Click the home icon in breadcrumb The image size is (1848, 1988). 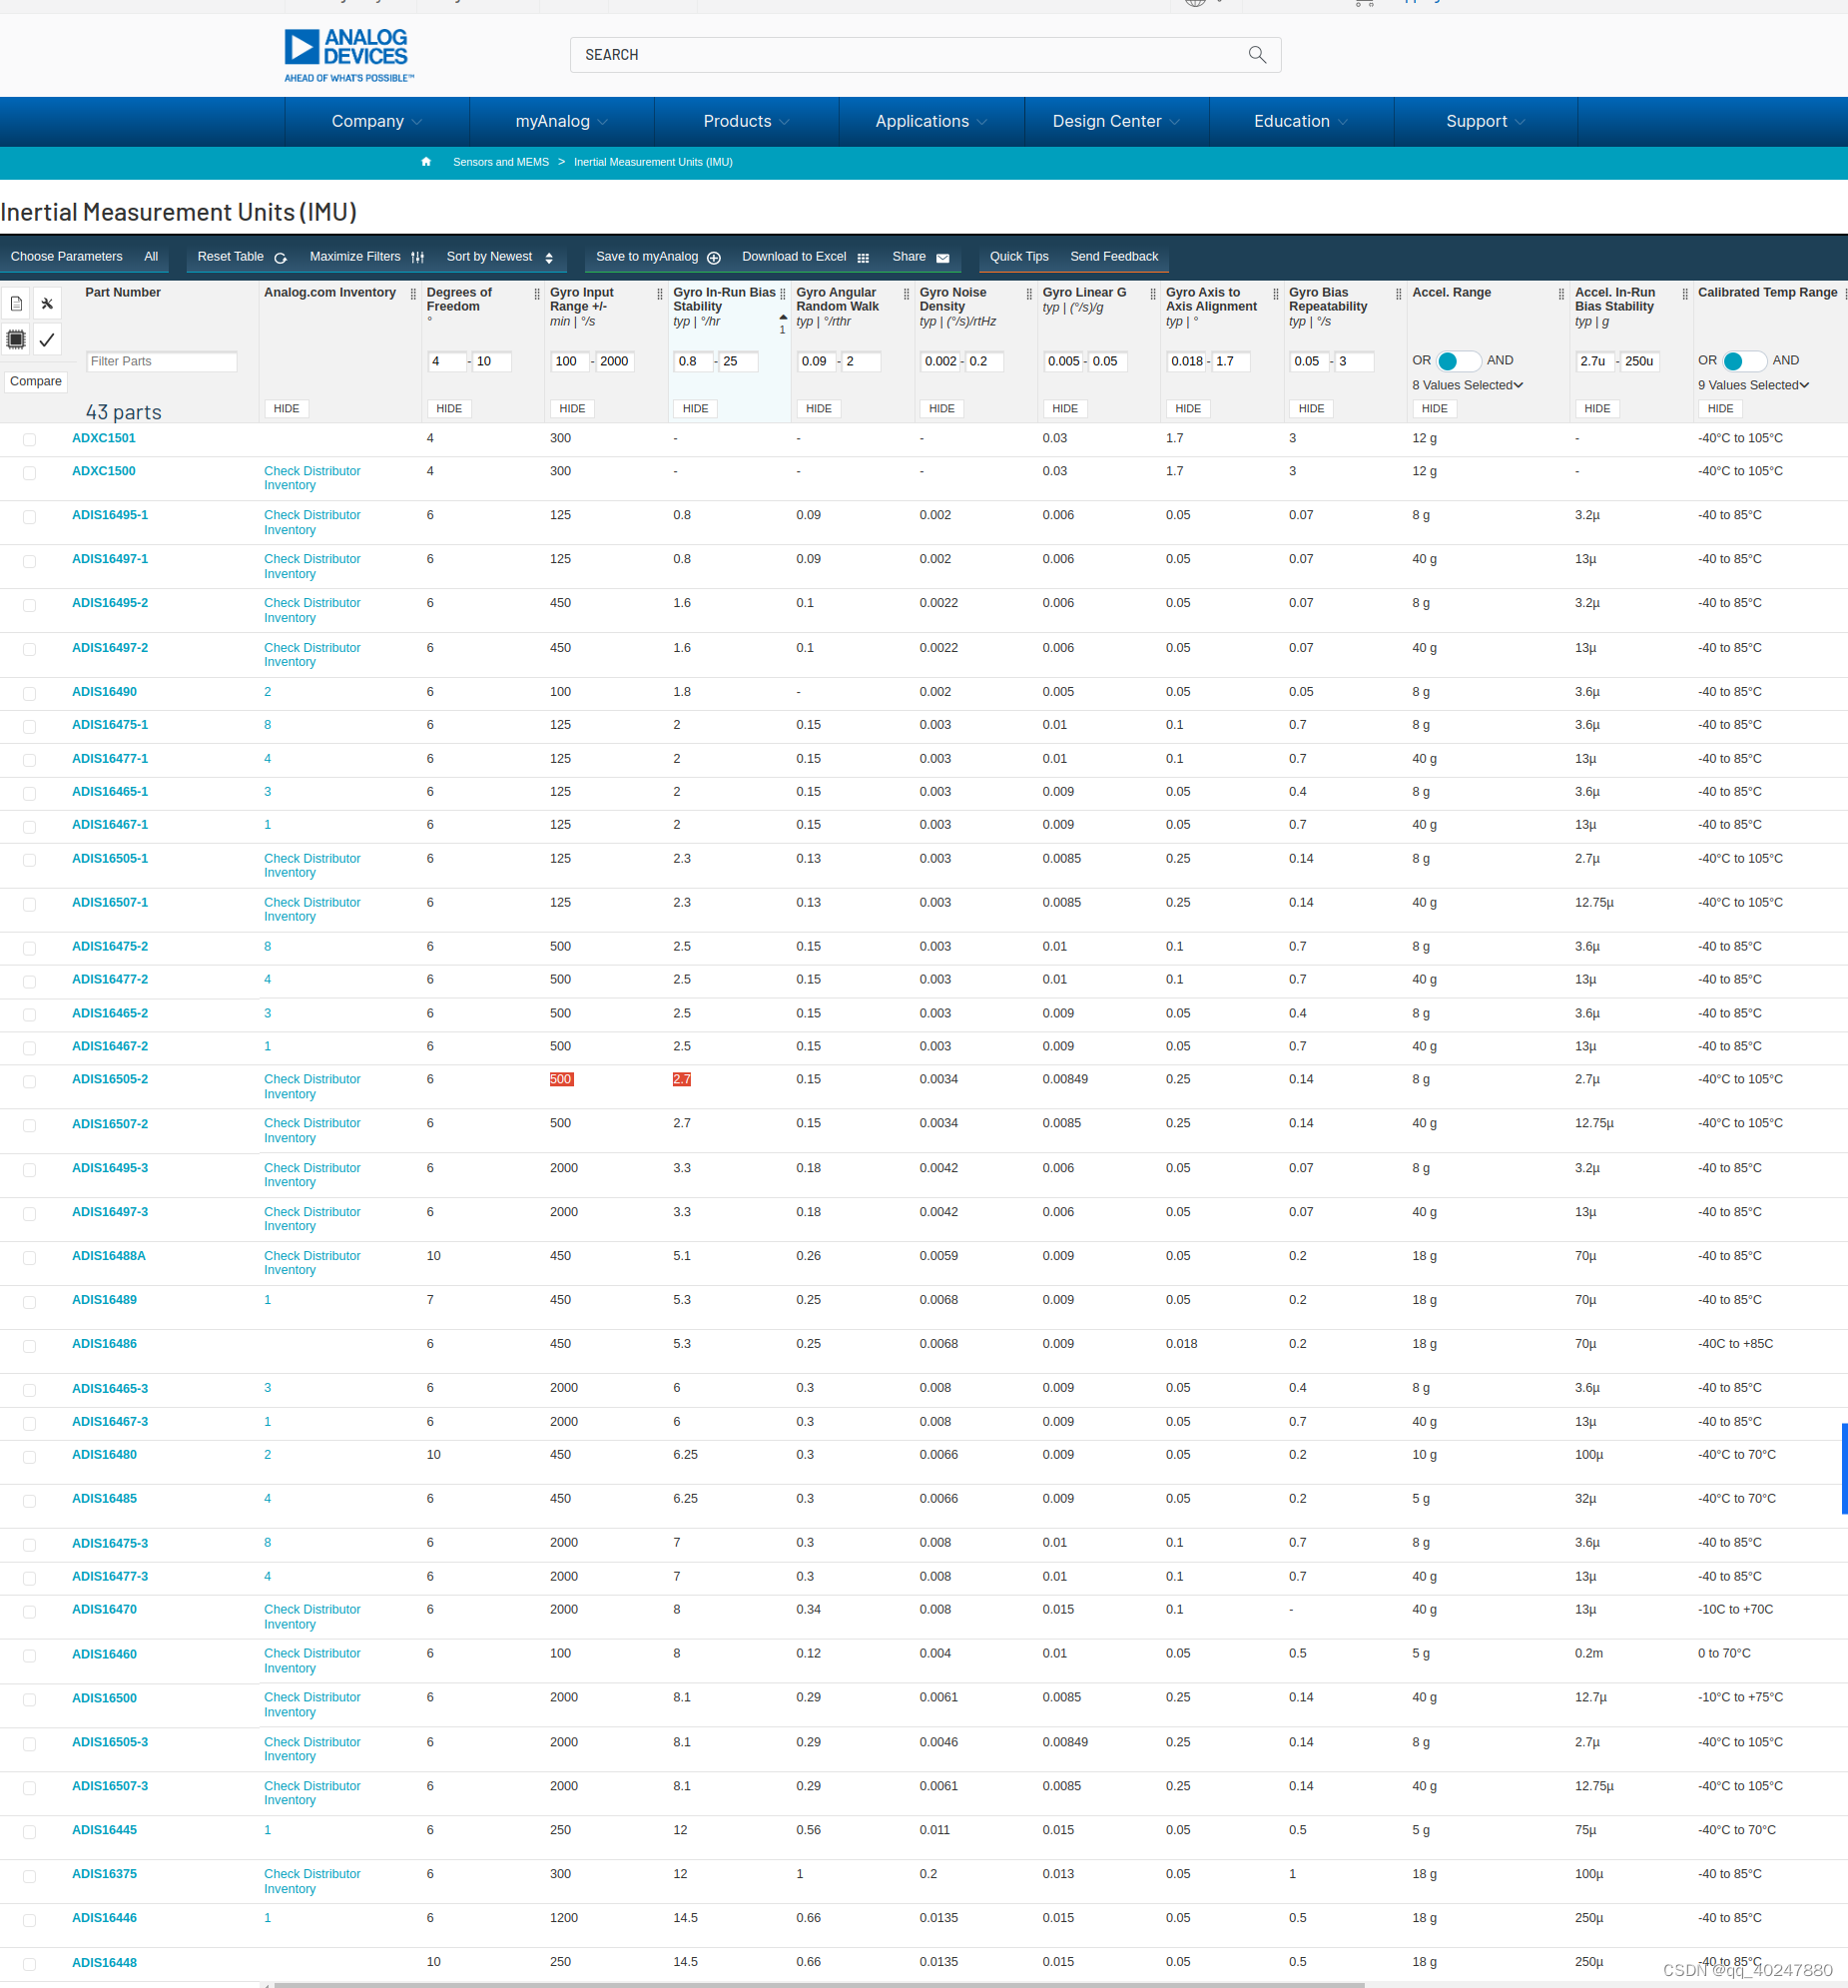point(426,162)
